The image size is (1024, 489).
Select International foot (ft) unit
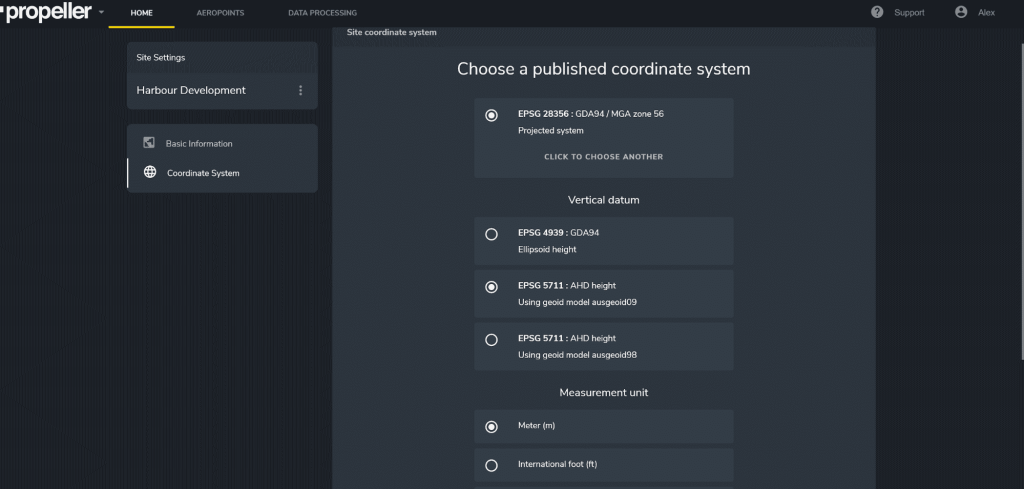(491, 465)
